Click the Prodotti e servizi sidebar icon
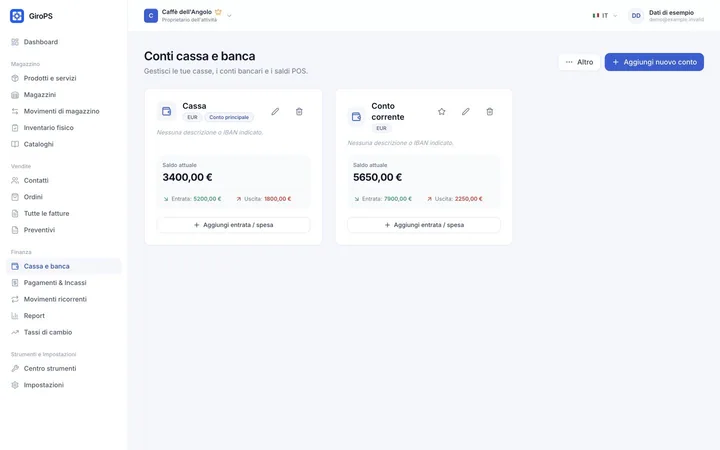The width and height of the screenshot is (720, 450). (x=15, y=79)
